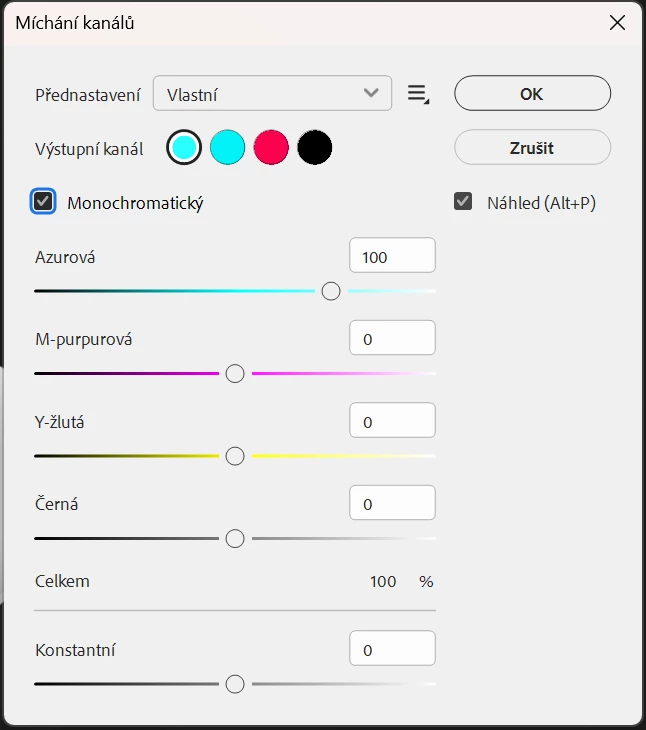Focus the Konstantní value input field
Screen dimensions: 646x730
[x=392, y=649]
